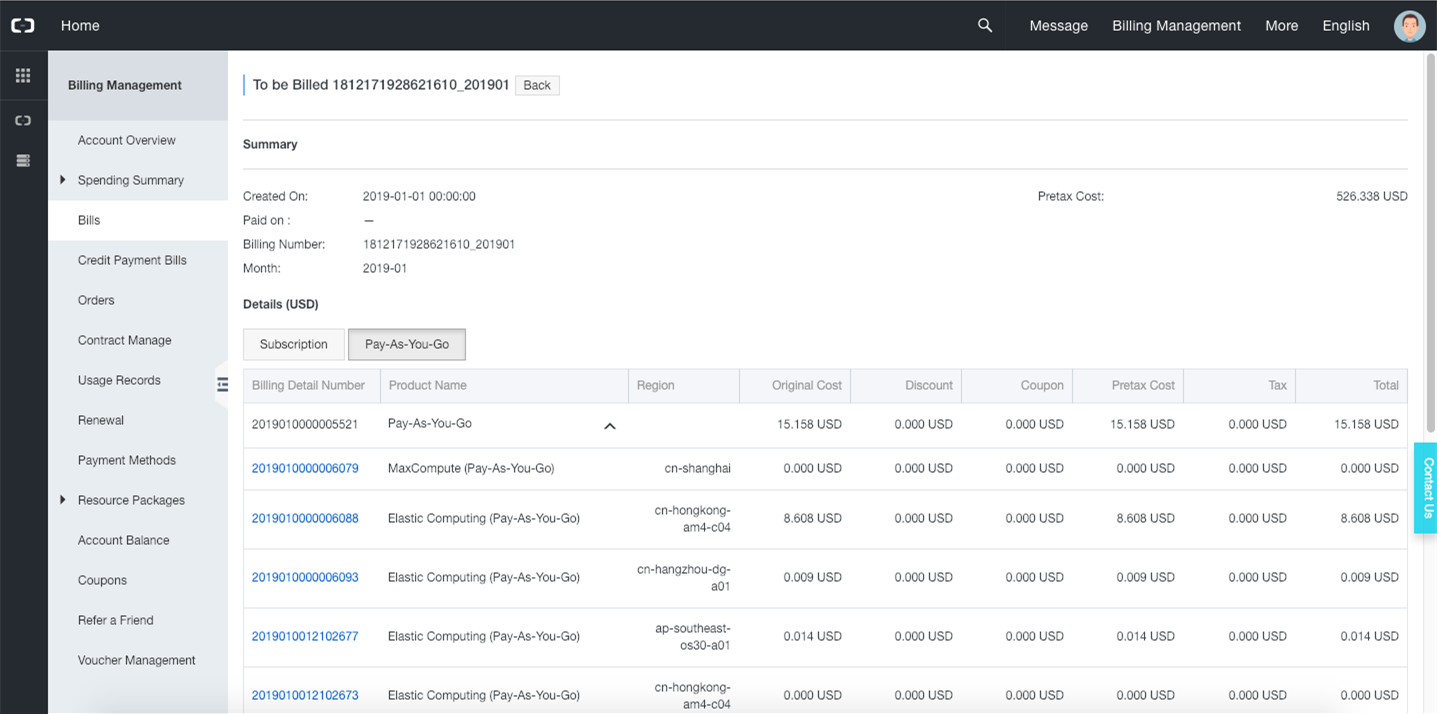This screenshot has width=1437, height=714.
Task: Open the user avatar profile menu
Action: (x=1410, y=26)
